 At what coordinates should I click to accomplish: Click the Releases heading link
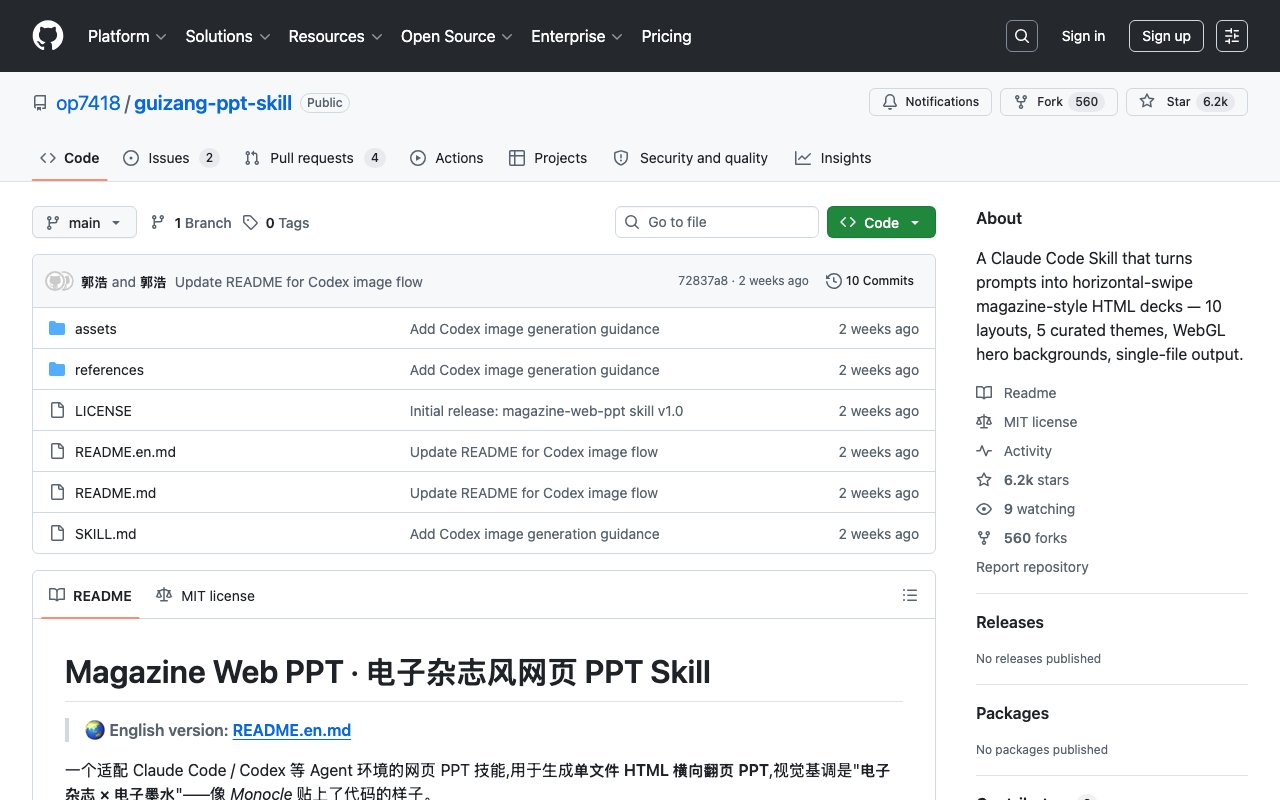pos(1010,622)
